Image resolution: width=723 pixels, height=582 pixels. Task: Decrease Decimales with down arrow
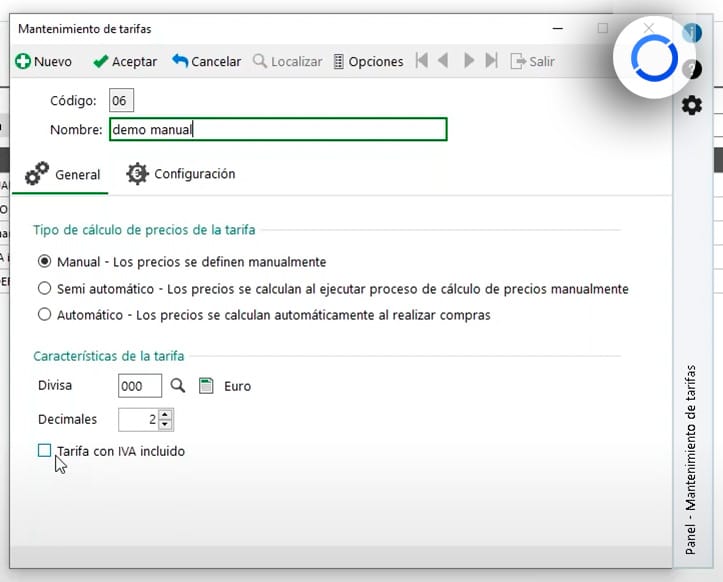coord(165,425)
